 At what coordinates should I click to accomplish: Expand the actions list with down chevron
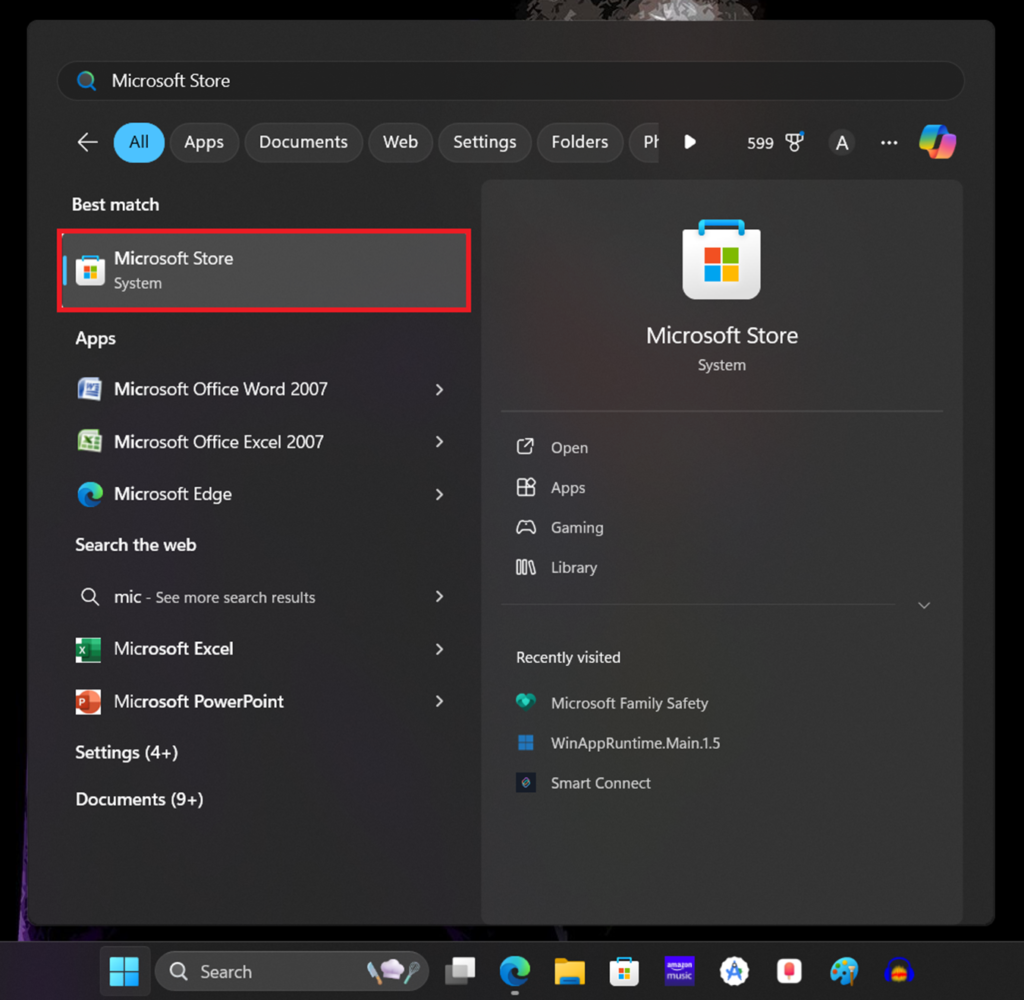(x=924, y=605)
